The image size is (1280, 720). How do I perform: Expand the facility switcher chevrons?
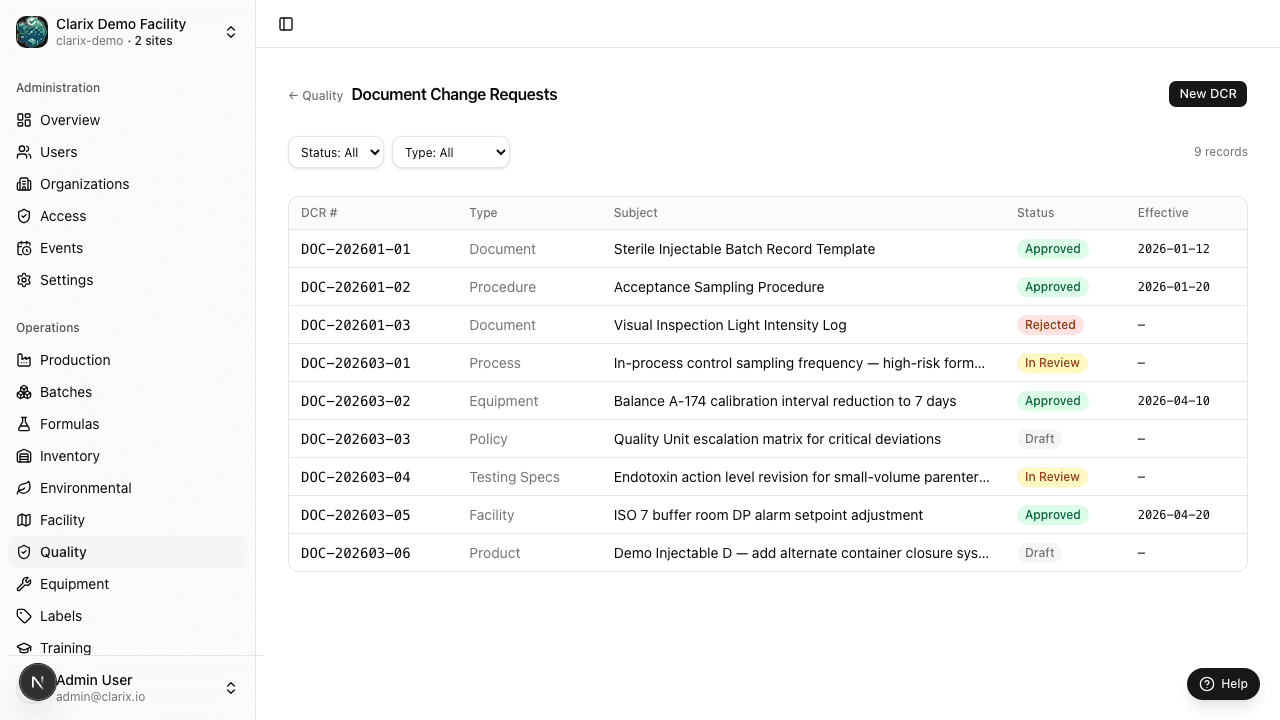231,32
